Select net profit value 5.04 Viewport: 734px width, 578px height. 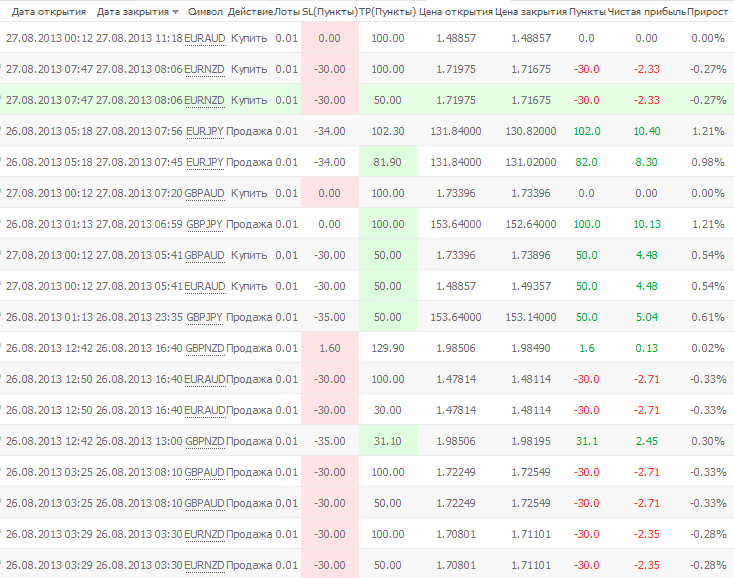(646, 317)
